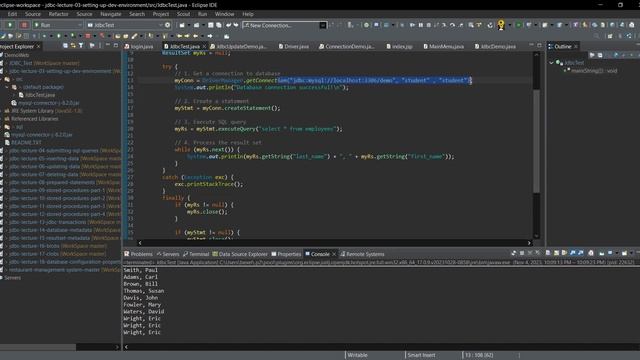Open the Window menu

click(224, 14)
